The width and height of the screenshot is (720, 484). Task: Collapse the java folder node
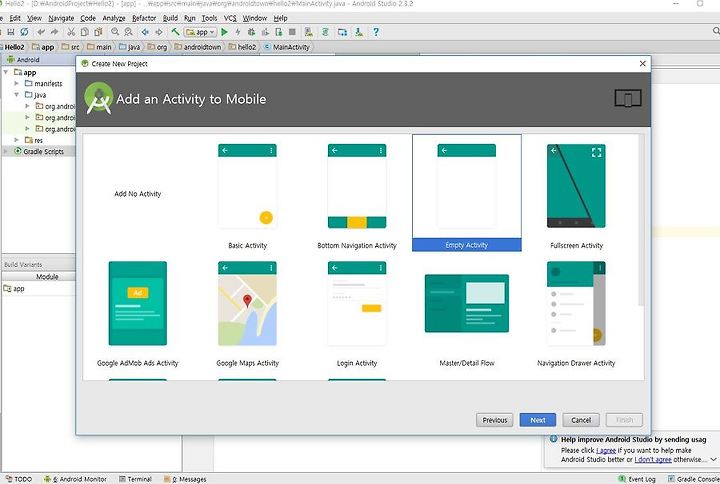click(17, 95)
